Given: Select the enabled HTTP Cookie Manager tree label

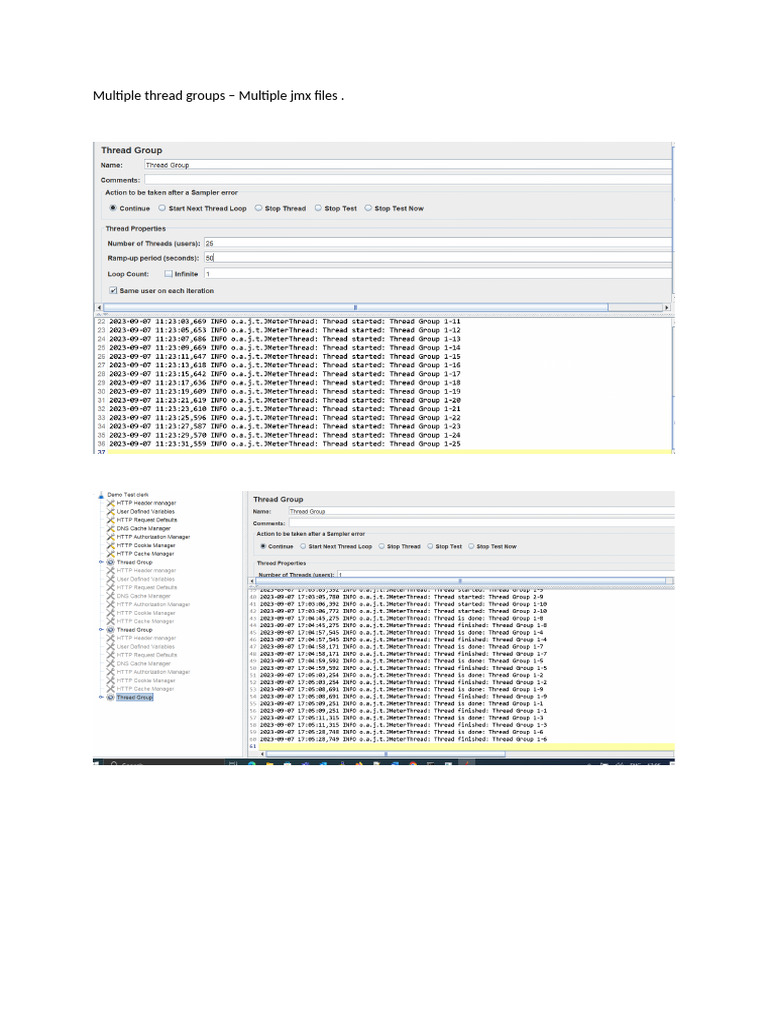Looking at the screenshot, I should point(146,545).
